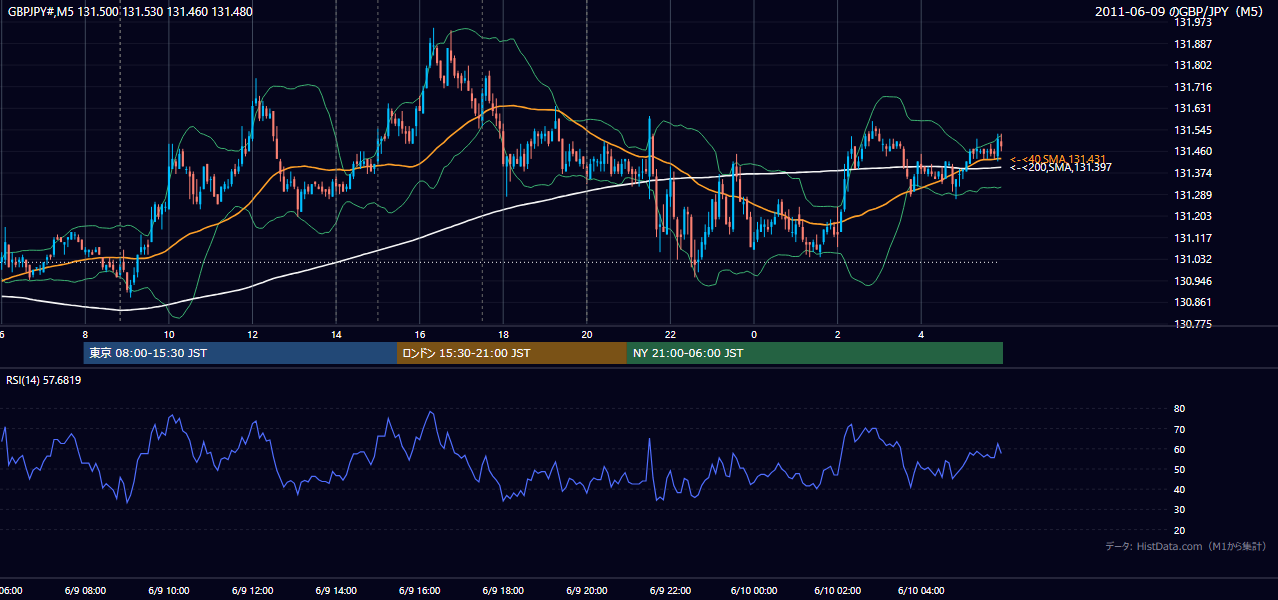This screenshot has height=600, width=1278.
Task: Click price axis value 130.861
Action: click(x=1193, y=302)
